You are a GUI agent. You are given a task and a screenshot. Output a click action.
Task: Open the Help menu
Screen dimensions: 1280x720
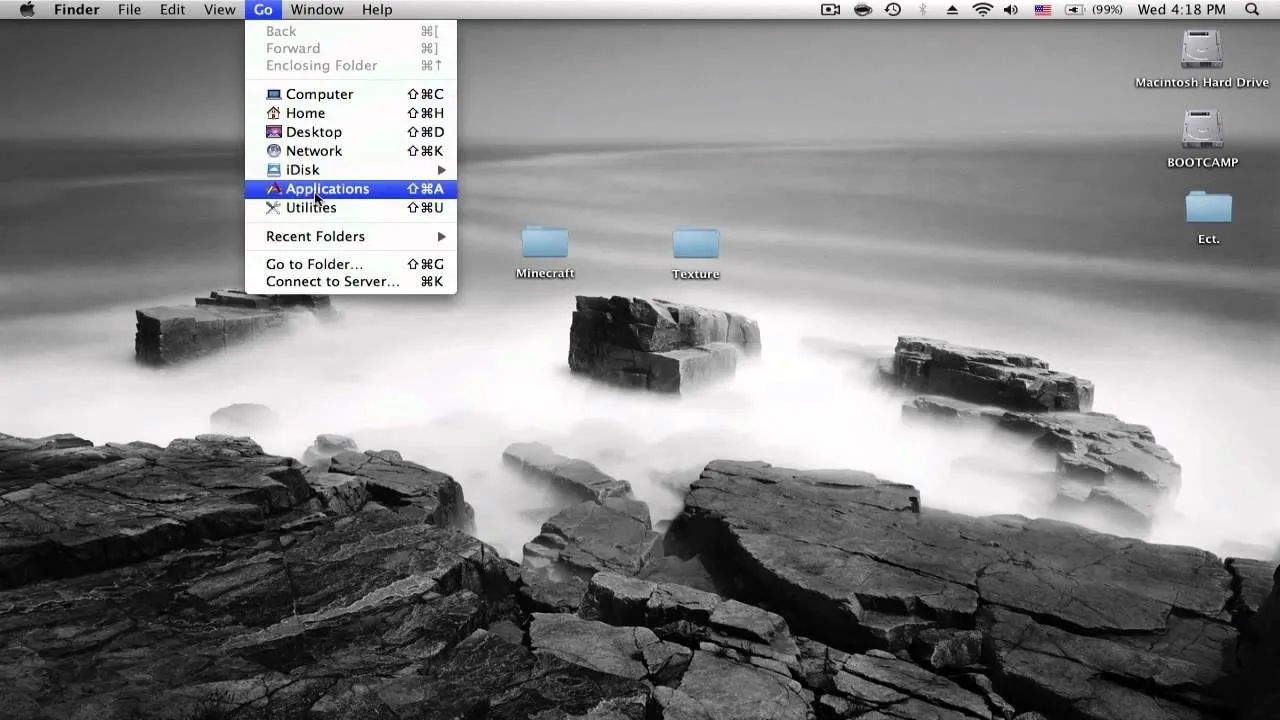click(x=377, y=9)
